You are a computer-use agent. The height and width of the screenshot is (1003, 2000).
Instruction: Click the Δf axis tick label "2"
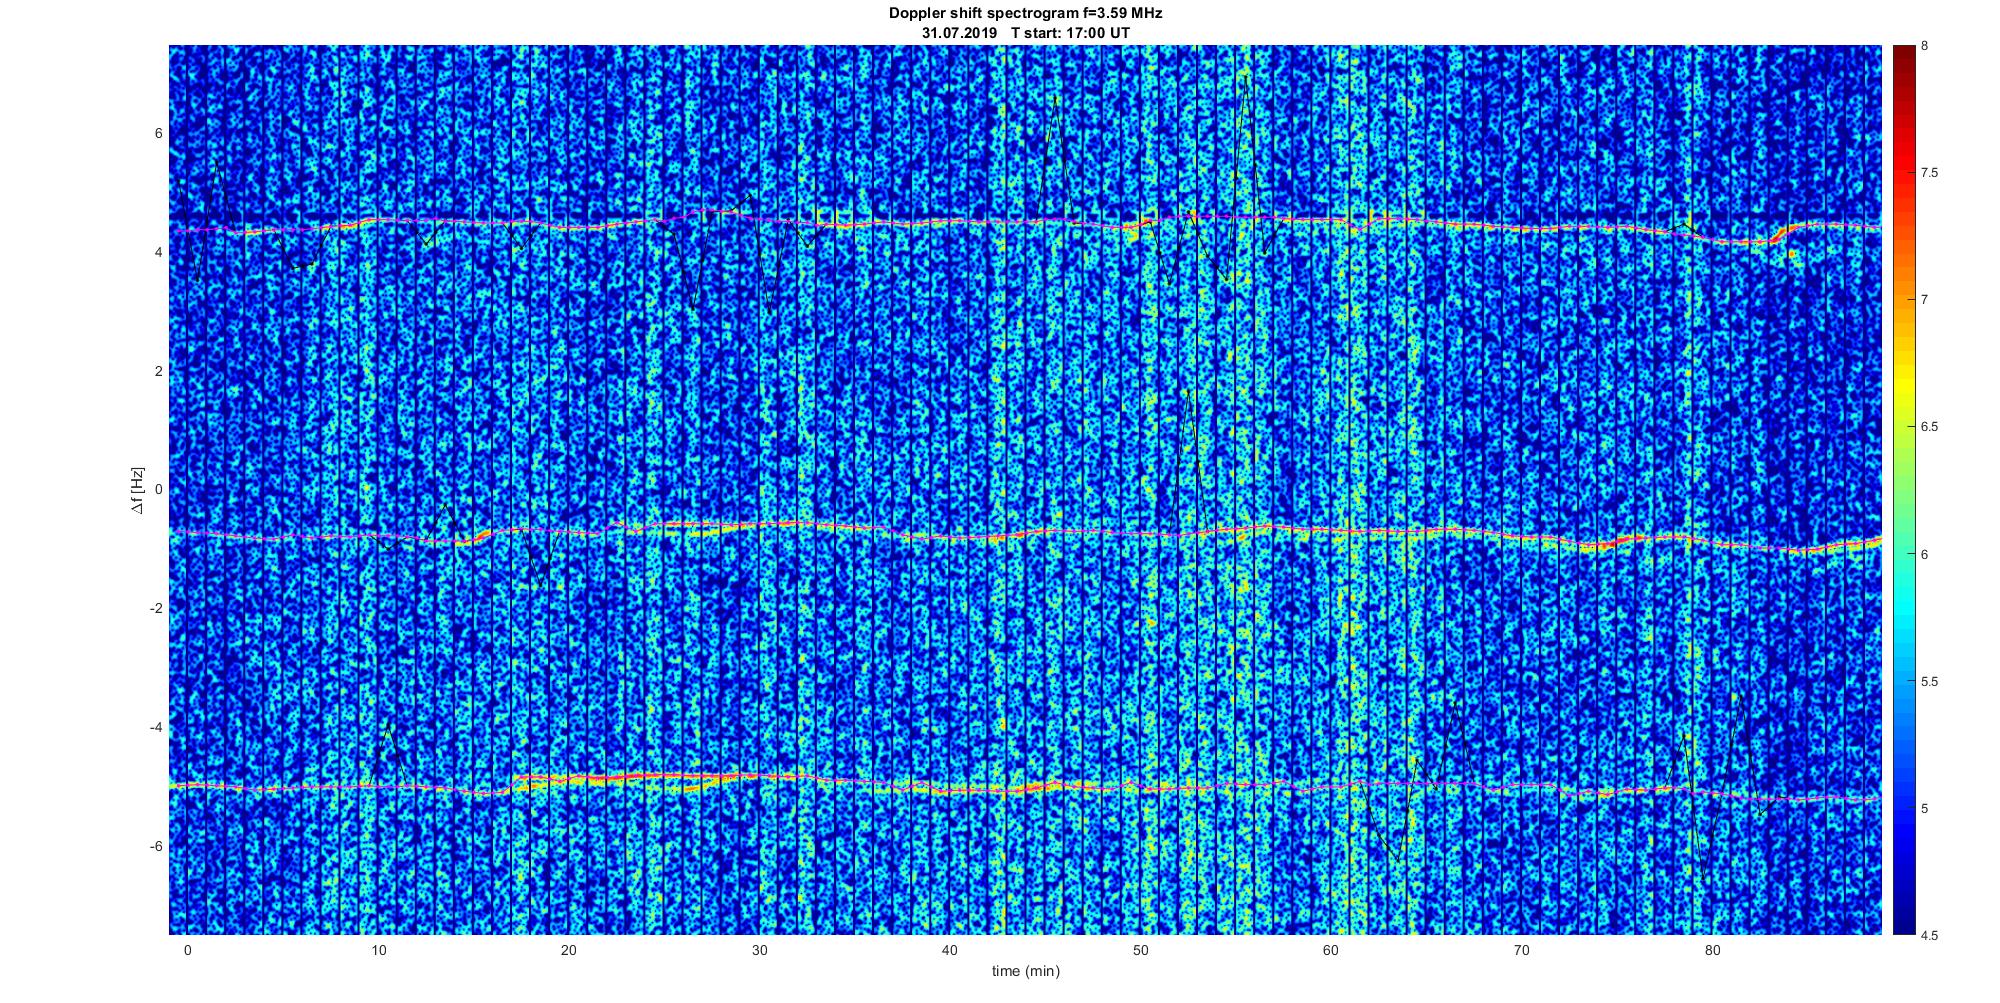click(x=159, y=372)
